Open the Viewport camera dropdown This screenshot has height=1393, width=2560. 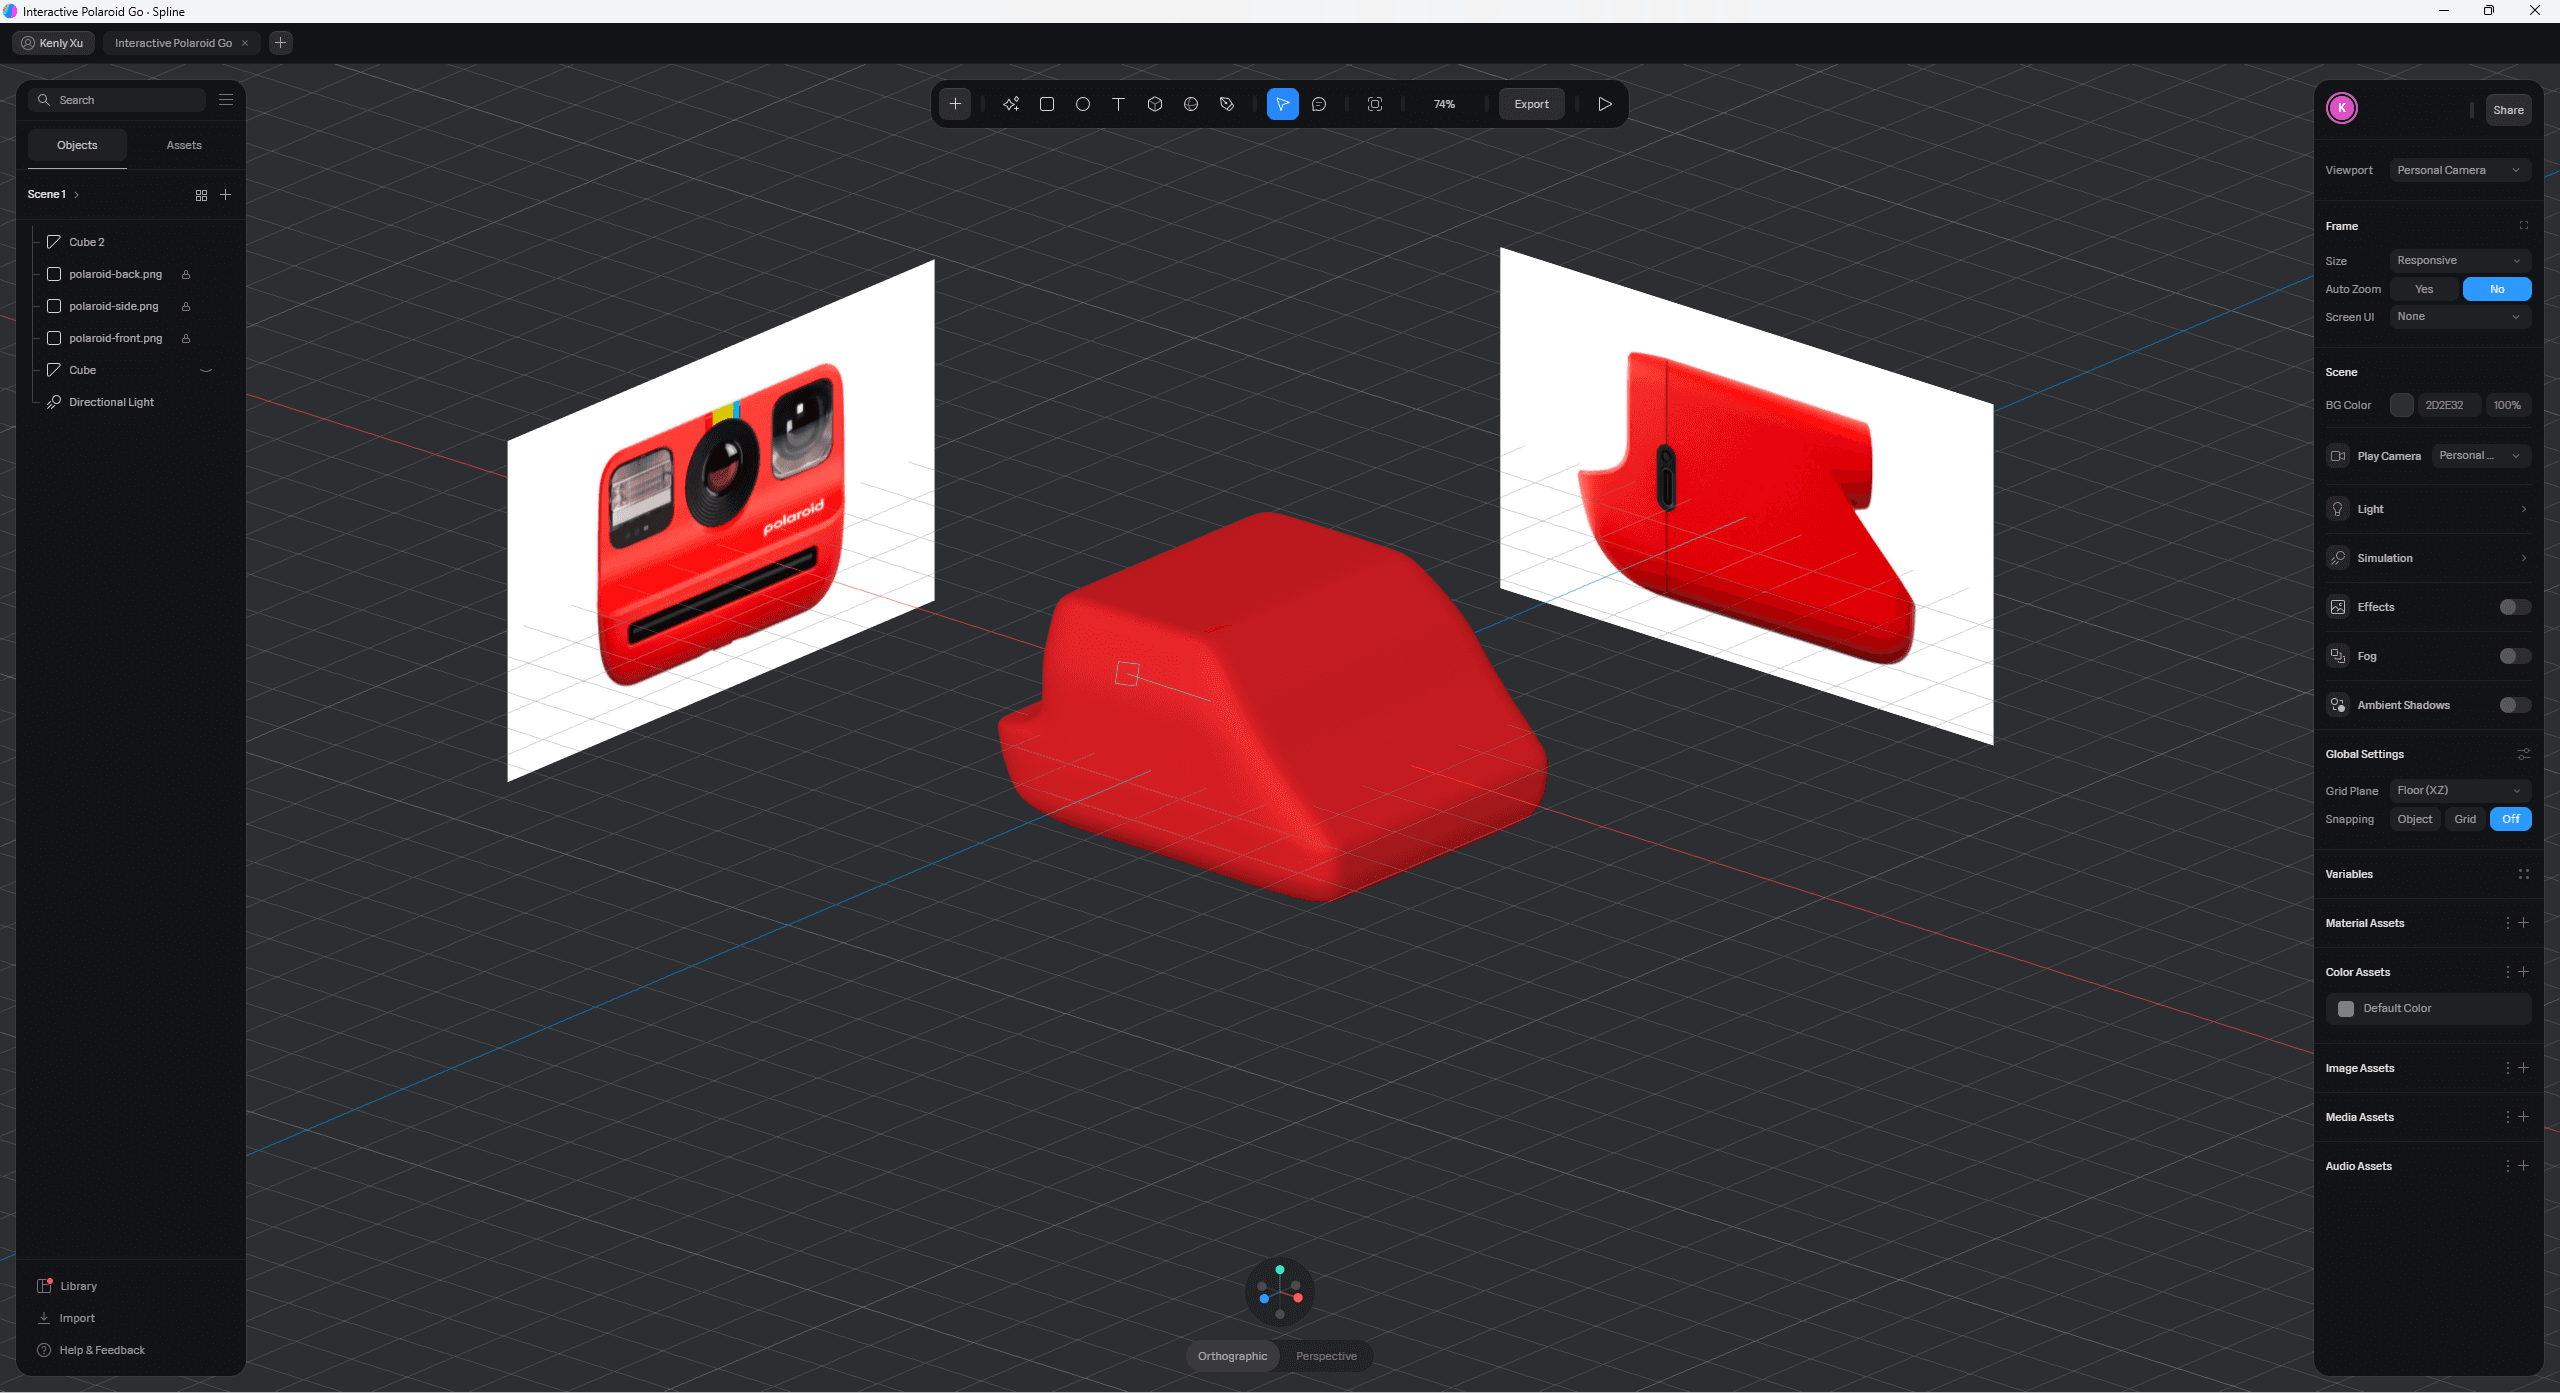pyautogui.click(x=2459, y=170)
